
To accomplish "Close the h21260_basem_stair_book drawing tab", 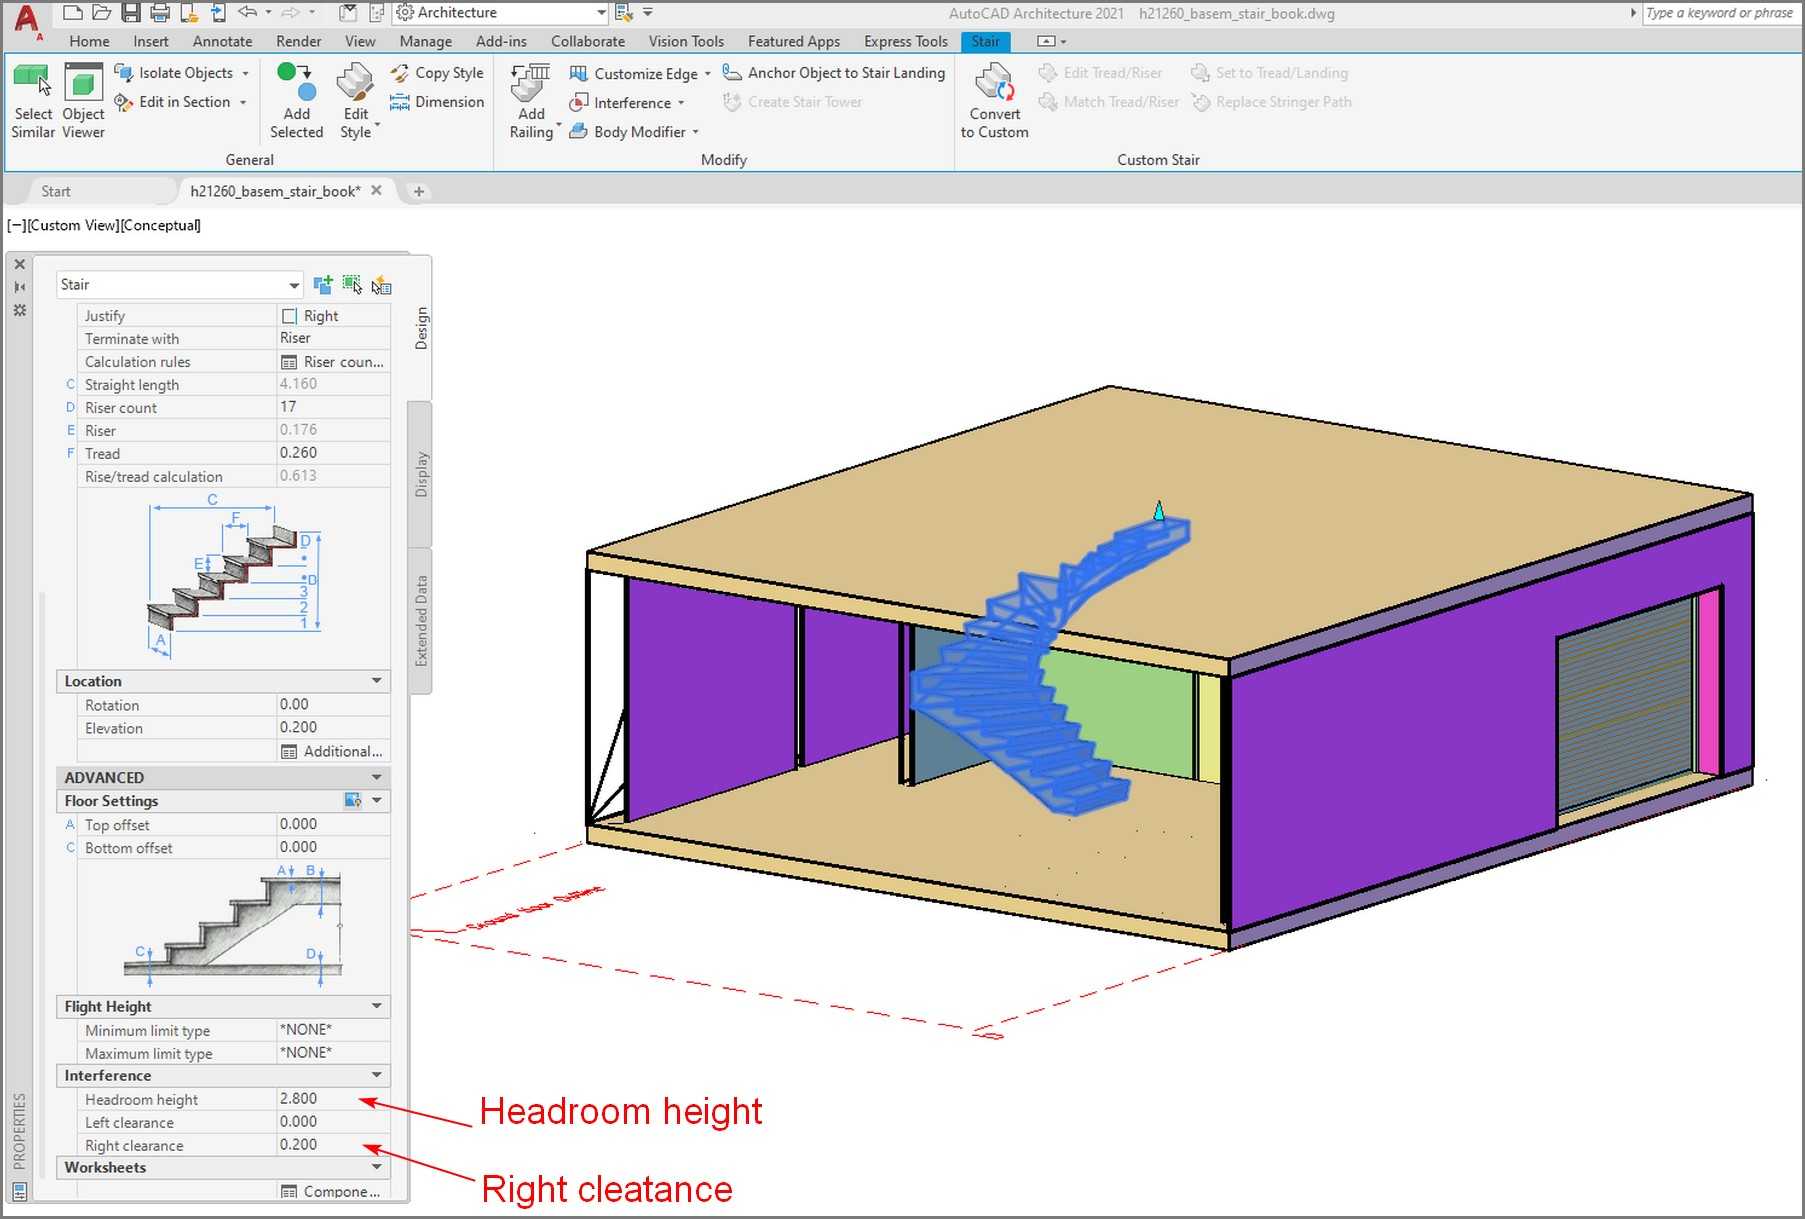I will pos(377,190).
